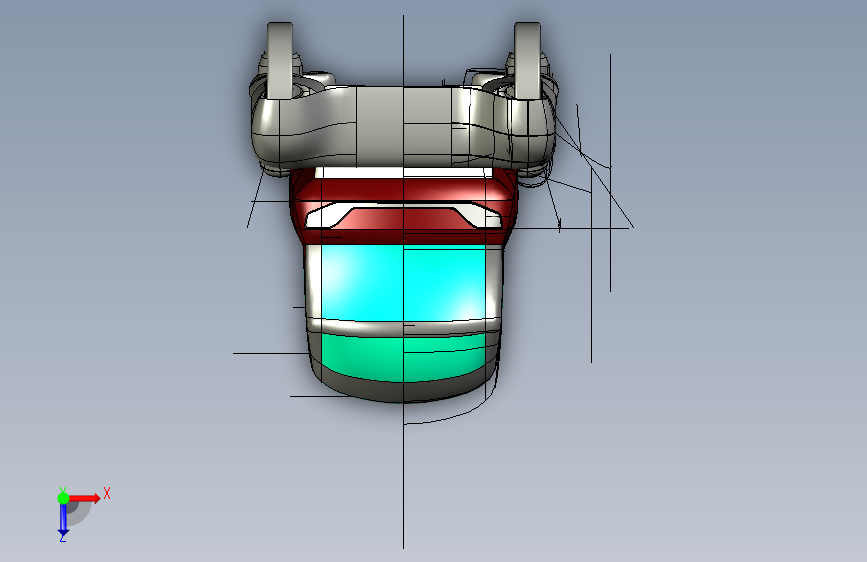
Task: Select the gray cross bar body
Action: [404, 127]
